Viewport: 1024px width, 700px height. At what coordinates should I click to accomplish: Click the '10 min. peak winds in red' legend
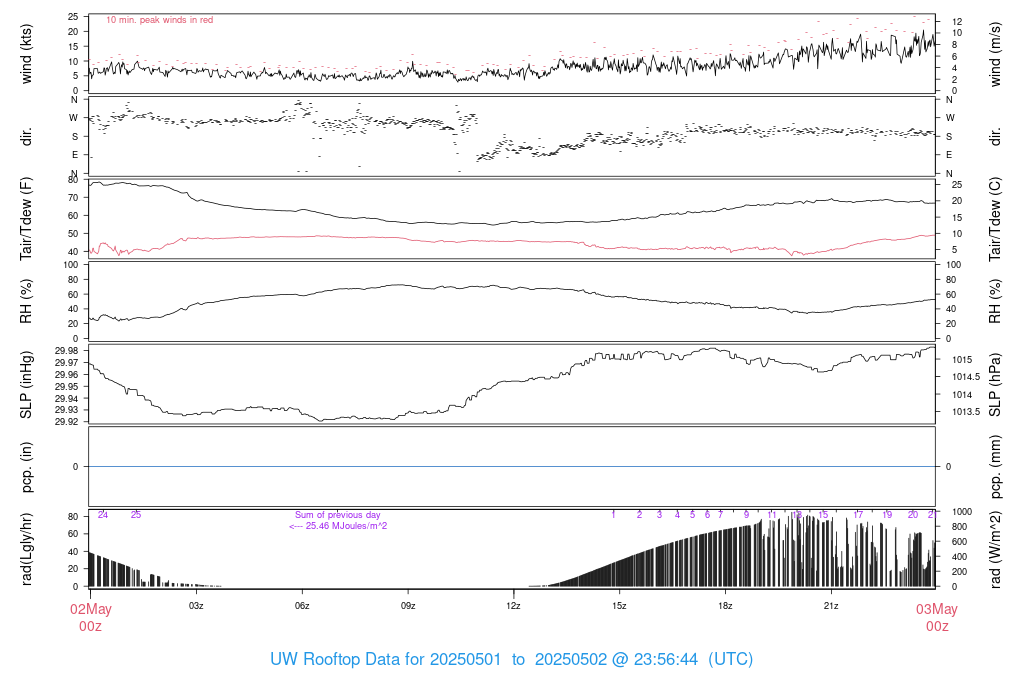click(159, 20)
